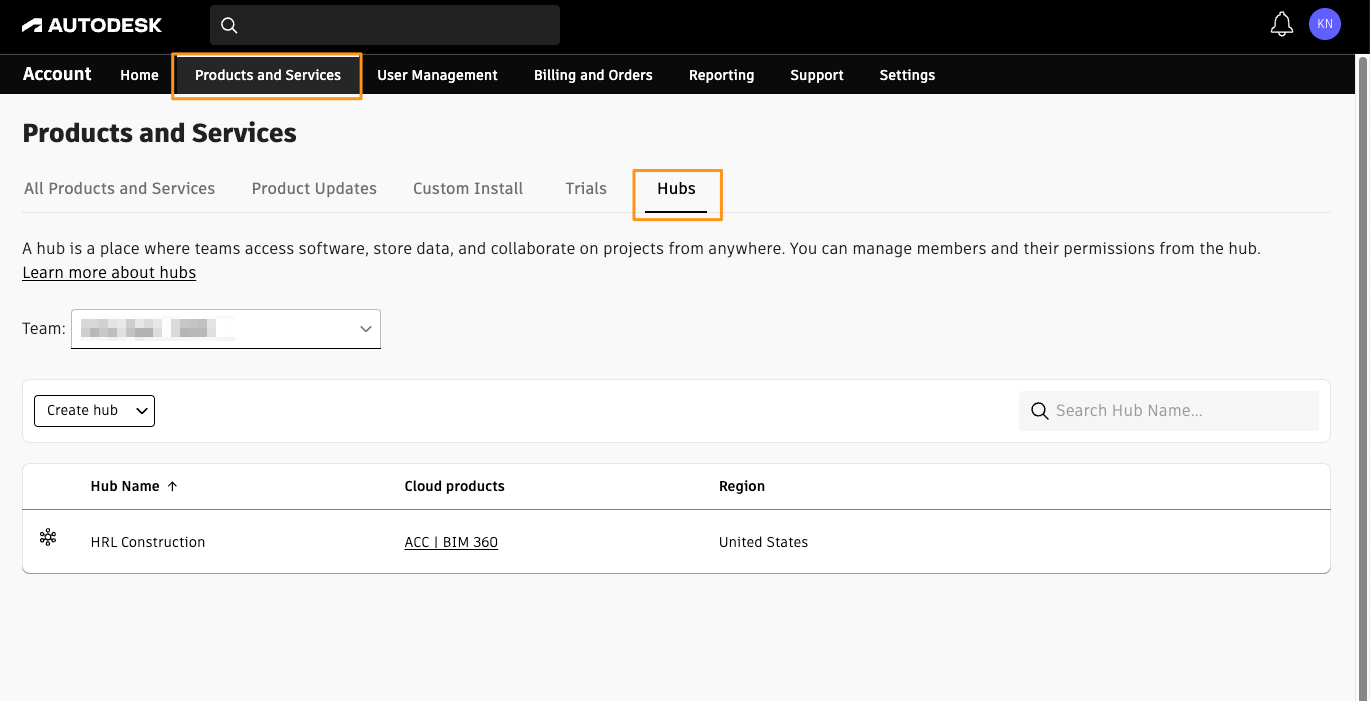Click the magnifier icon in top search bar
Image resolution: width=1370 pixels, height=701 pixels.
pyautogui.click(x=229, y=25)
